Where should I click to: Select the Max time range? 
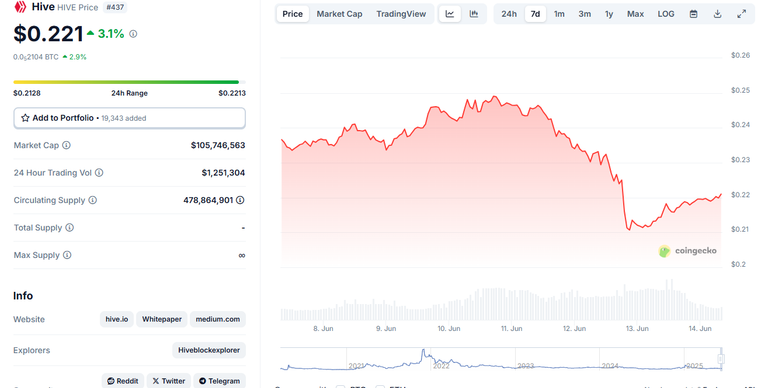[x=635, y=14]
